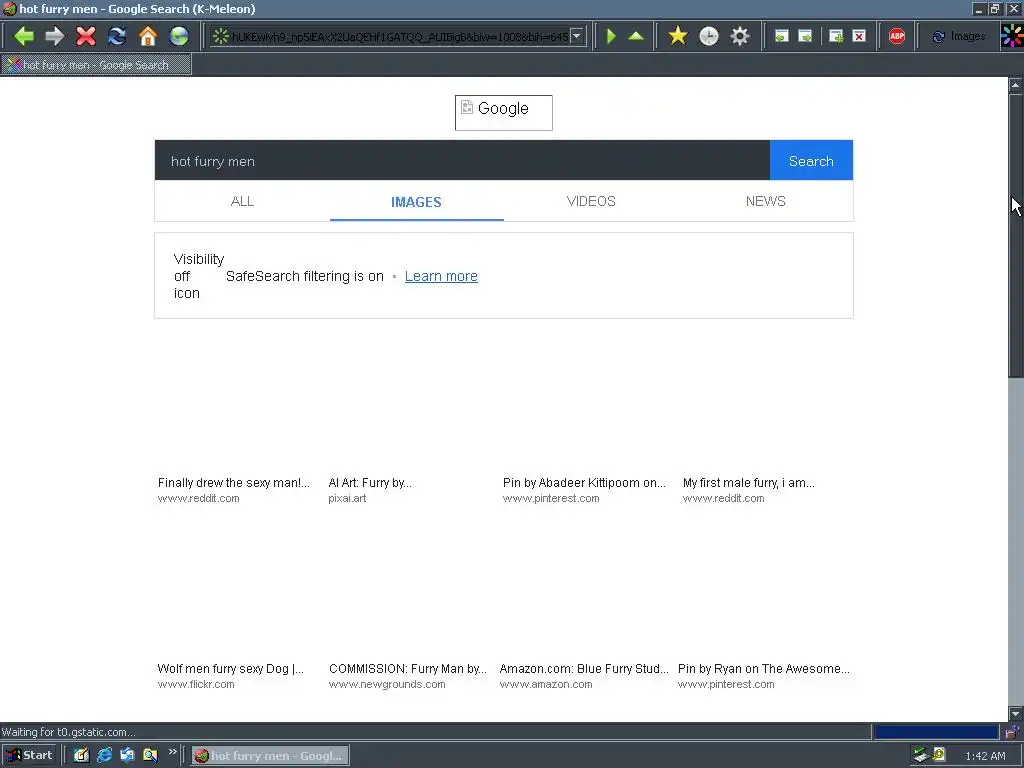
Task: Click the www.amazon.com source text
Action: coord(546,684)
